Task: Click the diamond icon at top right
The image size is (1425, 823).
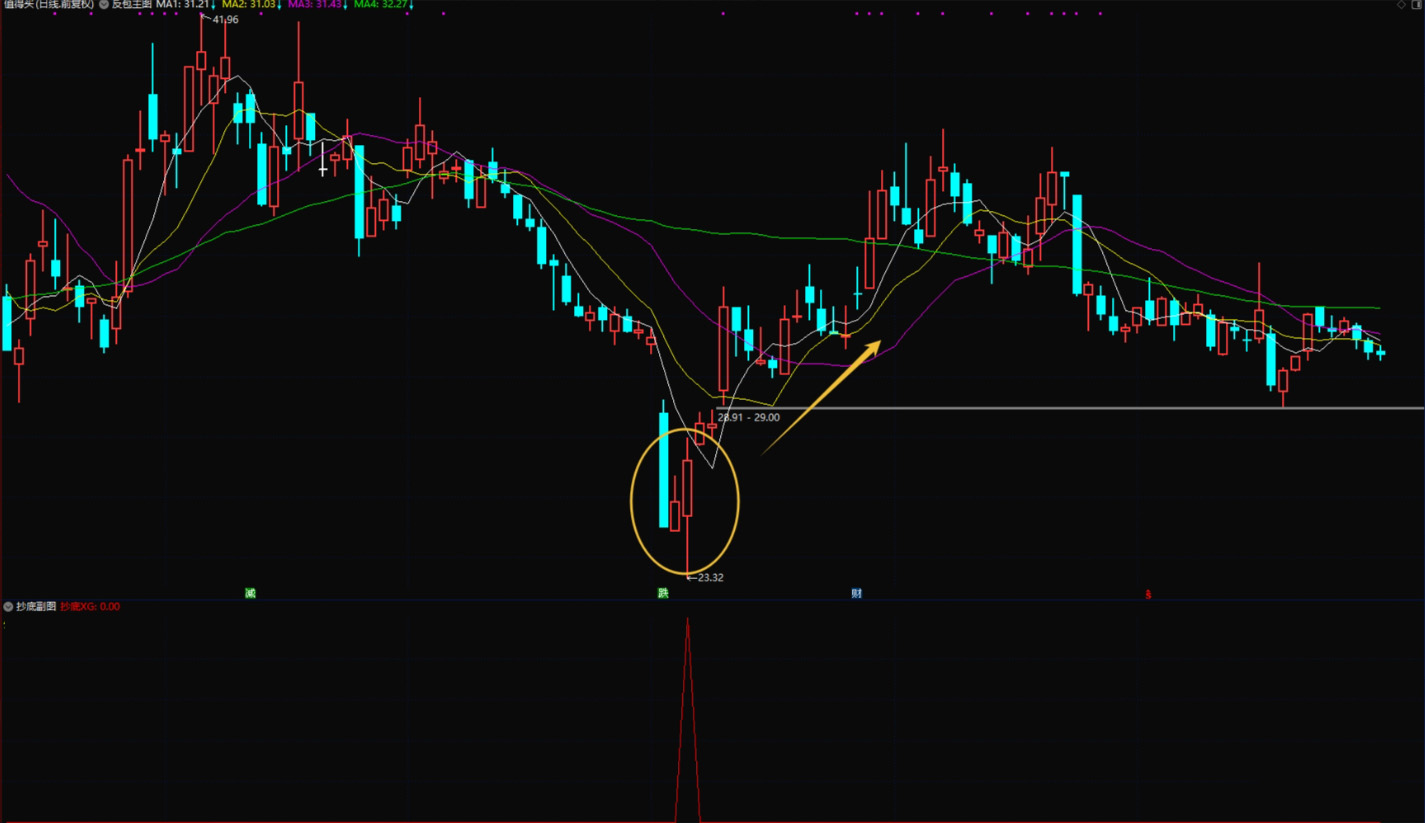Action: (1401, 5)
